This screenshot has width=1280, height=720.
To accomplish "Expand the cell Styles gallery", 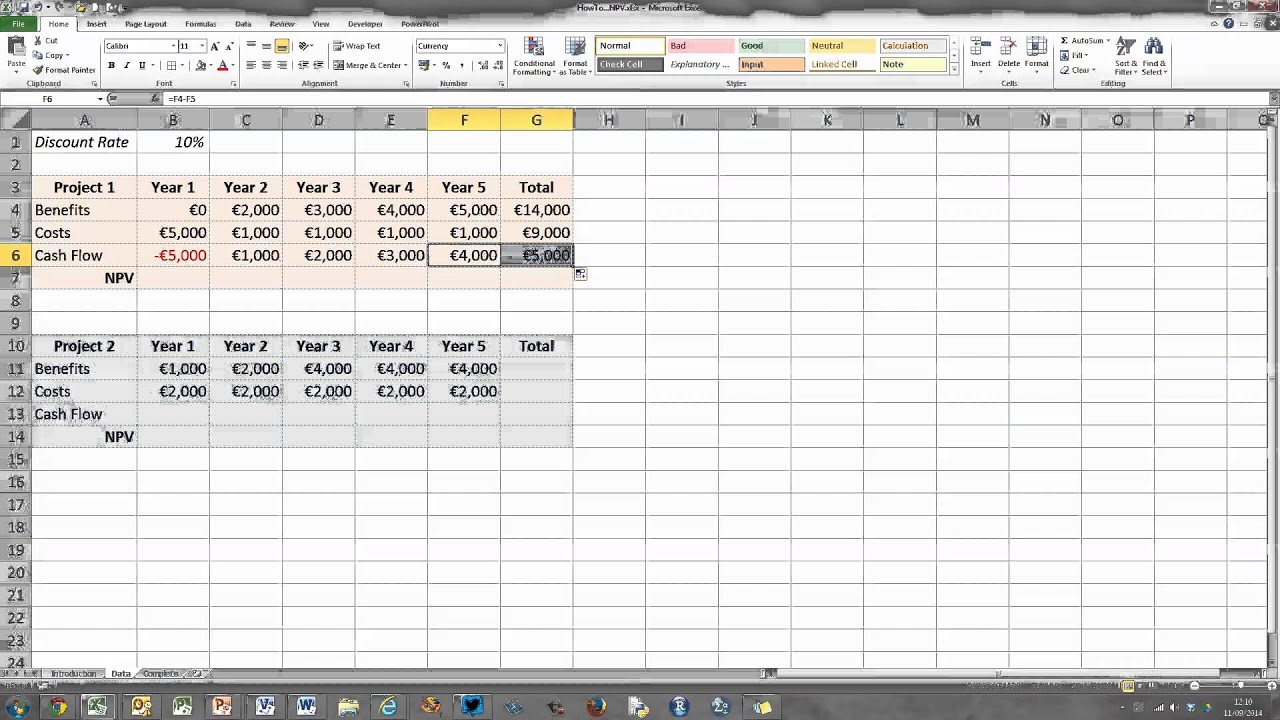I will tap(954, 70).
